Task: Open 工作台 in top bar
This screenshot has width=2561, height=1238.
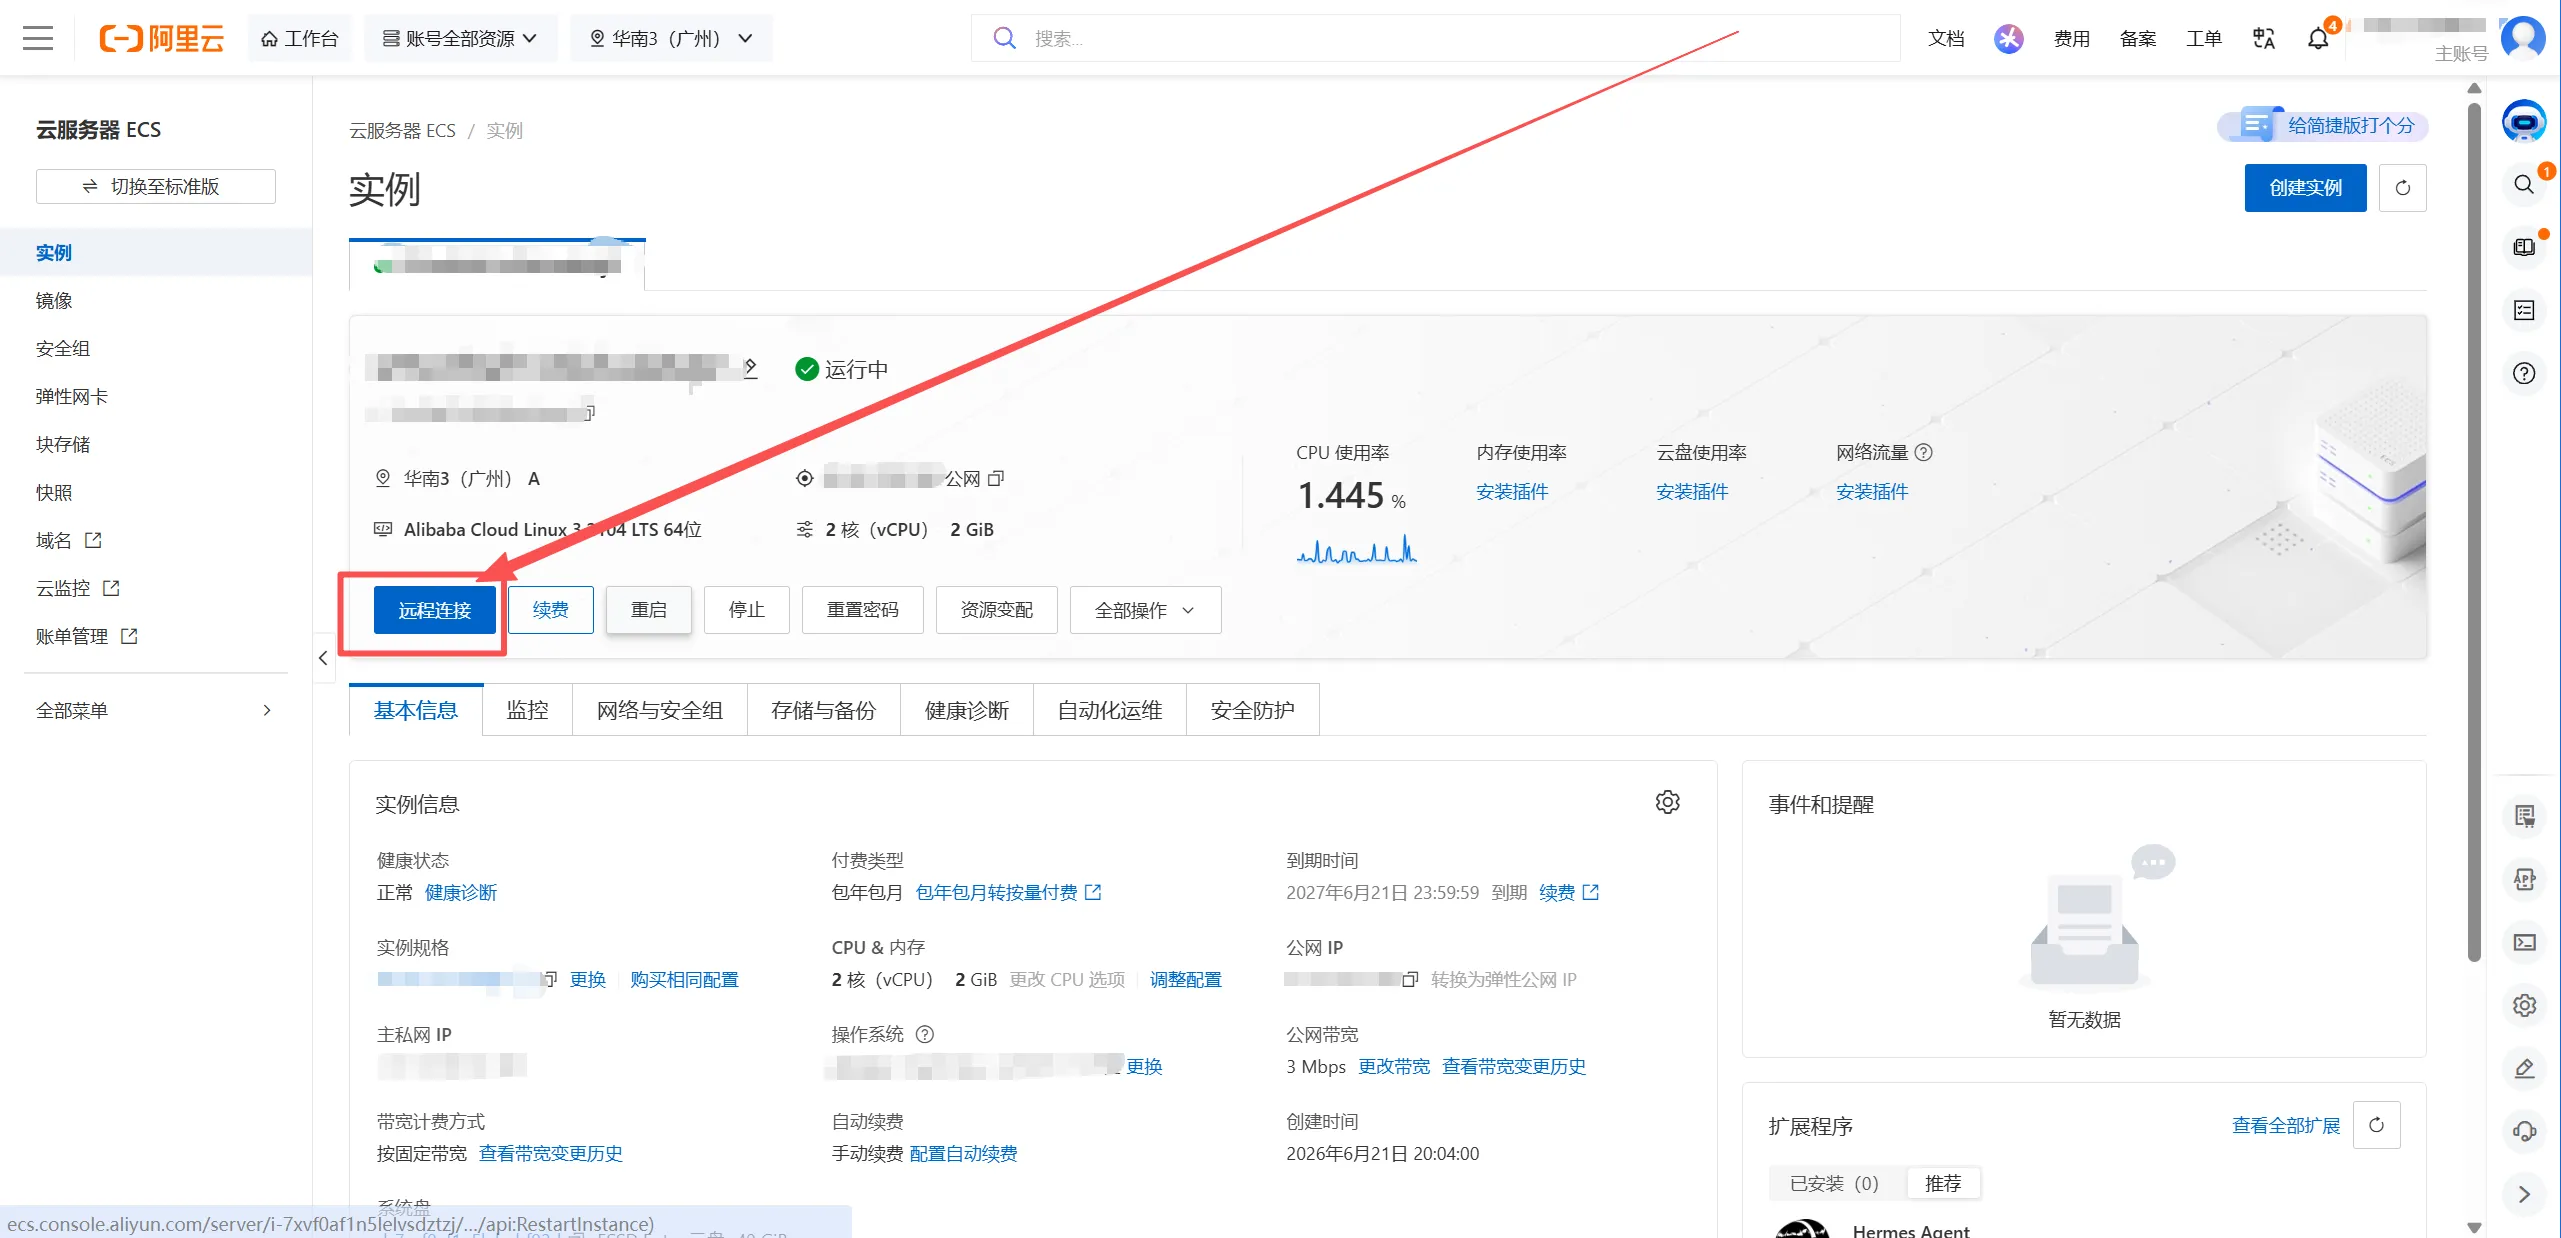Action: point(300,39)
